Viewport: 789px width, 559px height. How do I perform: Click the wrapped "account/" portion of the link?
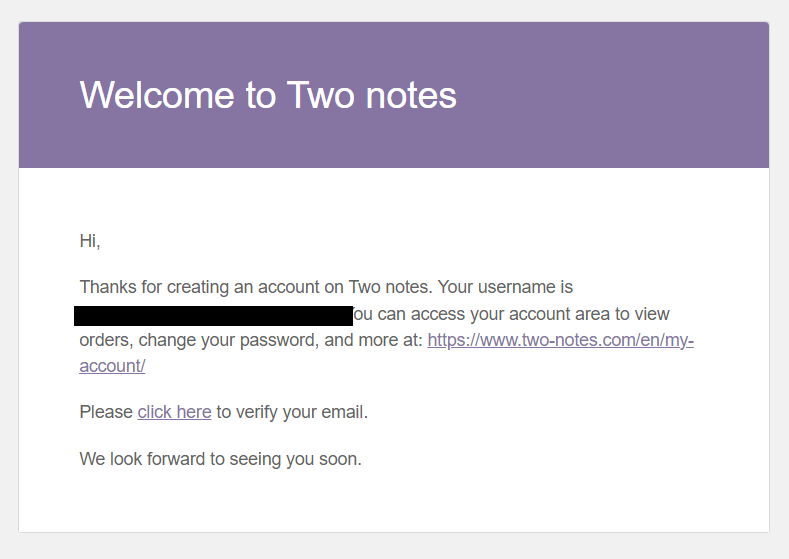(112, 366)
